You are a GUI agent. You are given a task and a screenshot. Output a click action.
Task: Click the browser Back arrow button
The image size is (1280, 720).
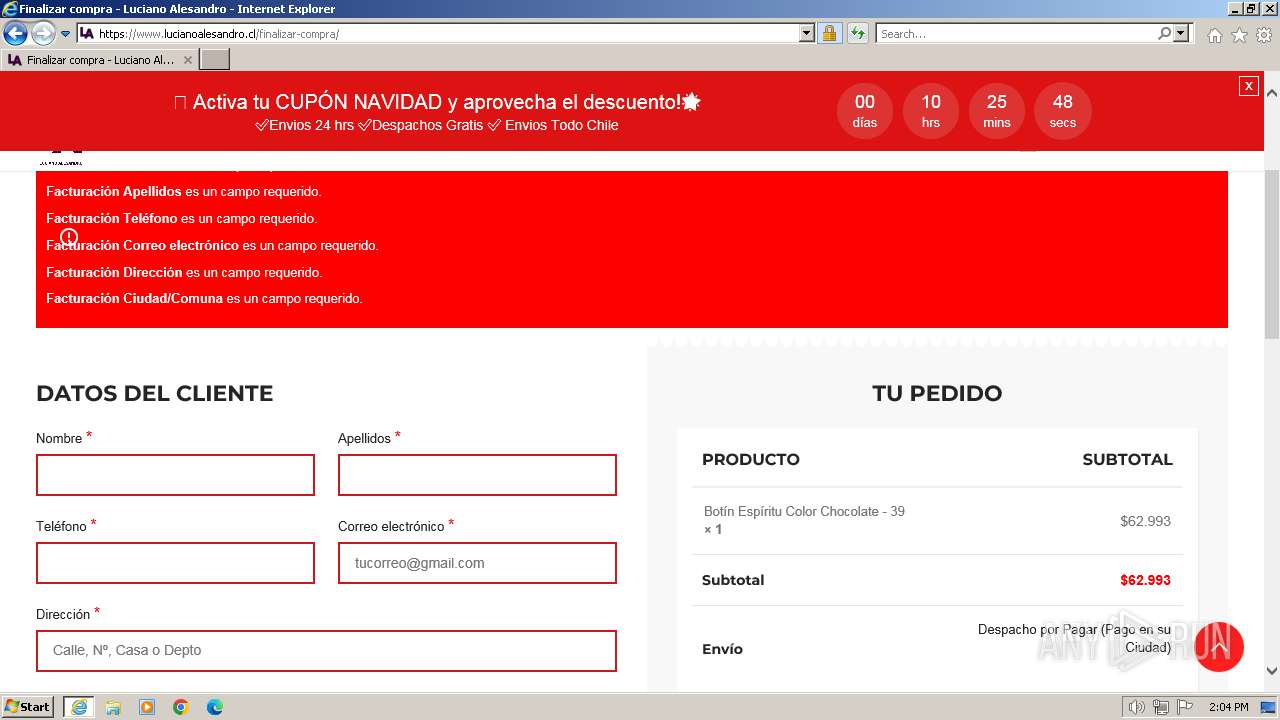point(15,34)
